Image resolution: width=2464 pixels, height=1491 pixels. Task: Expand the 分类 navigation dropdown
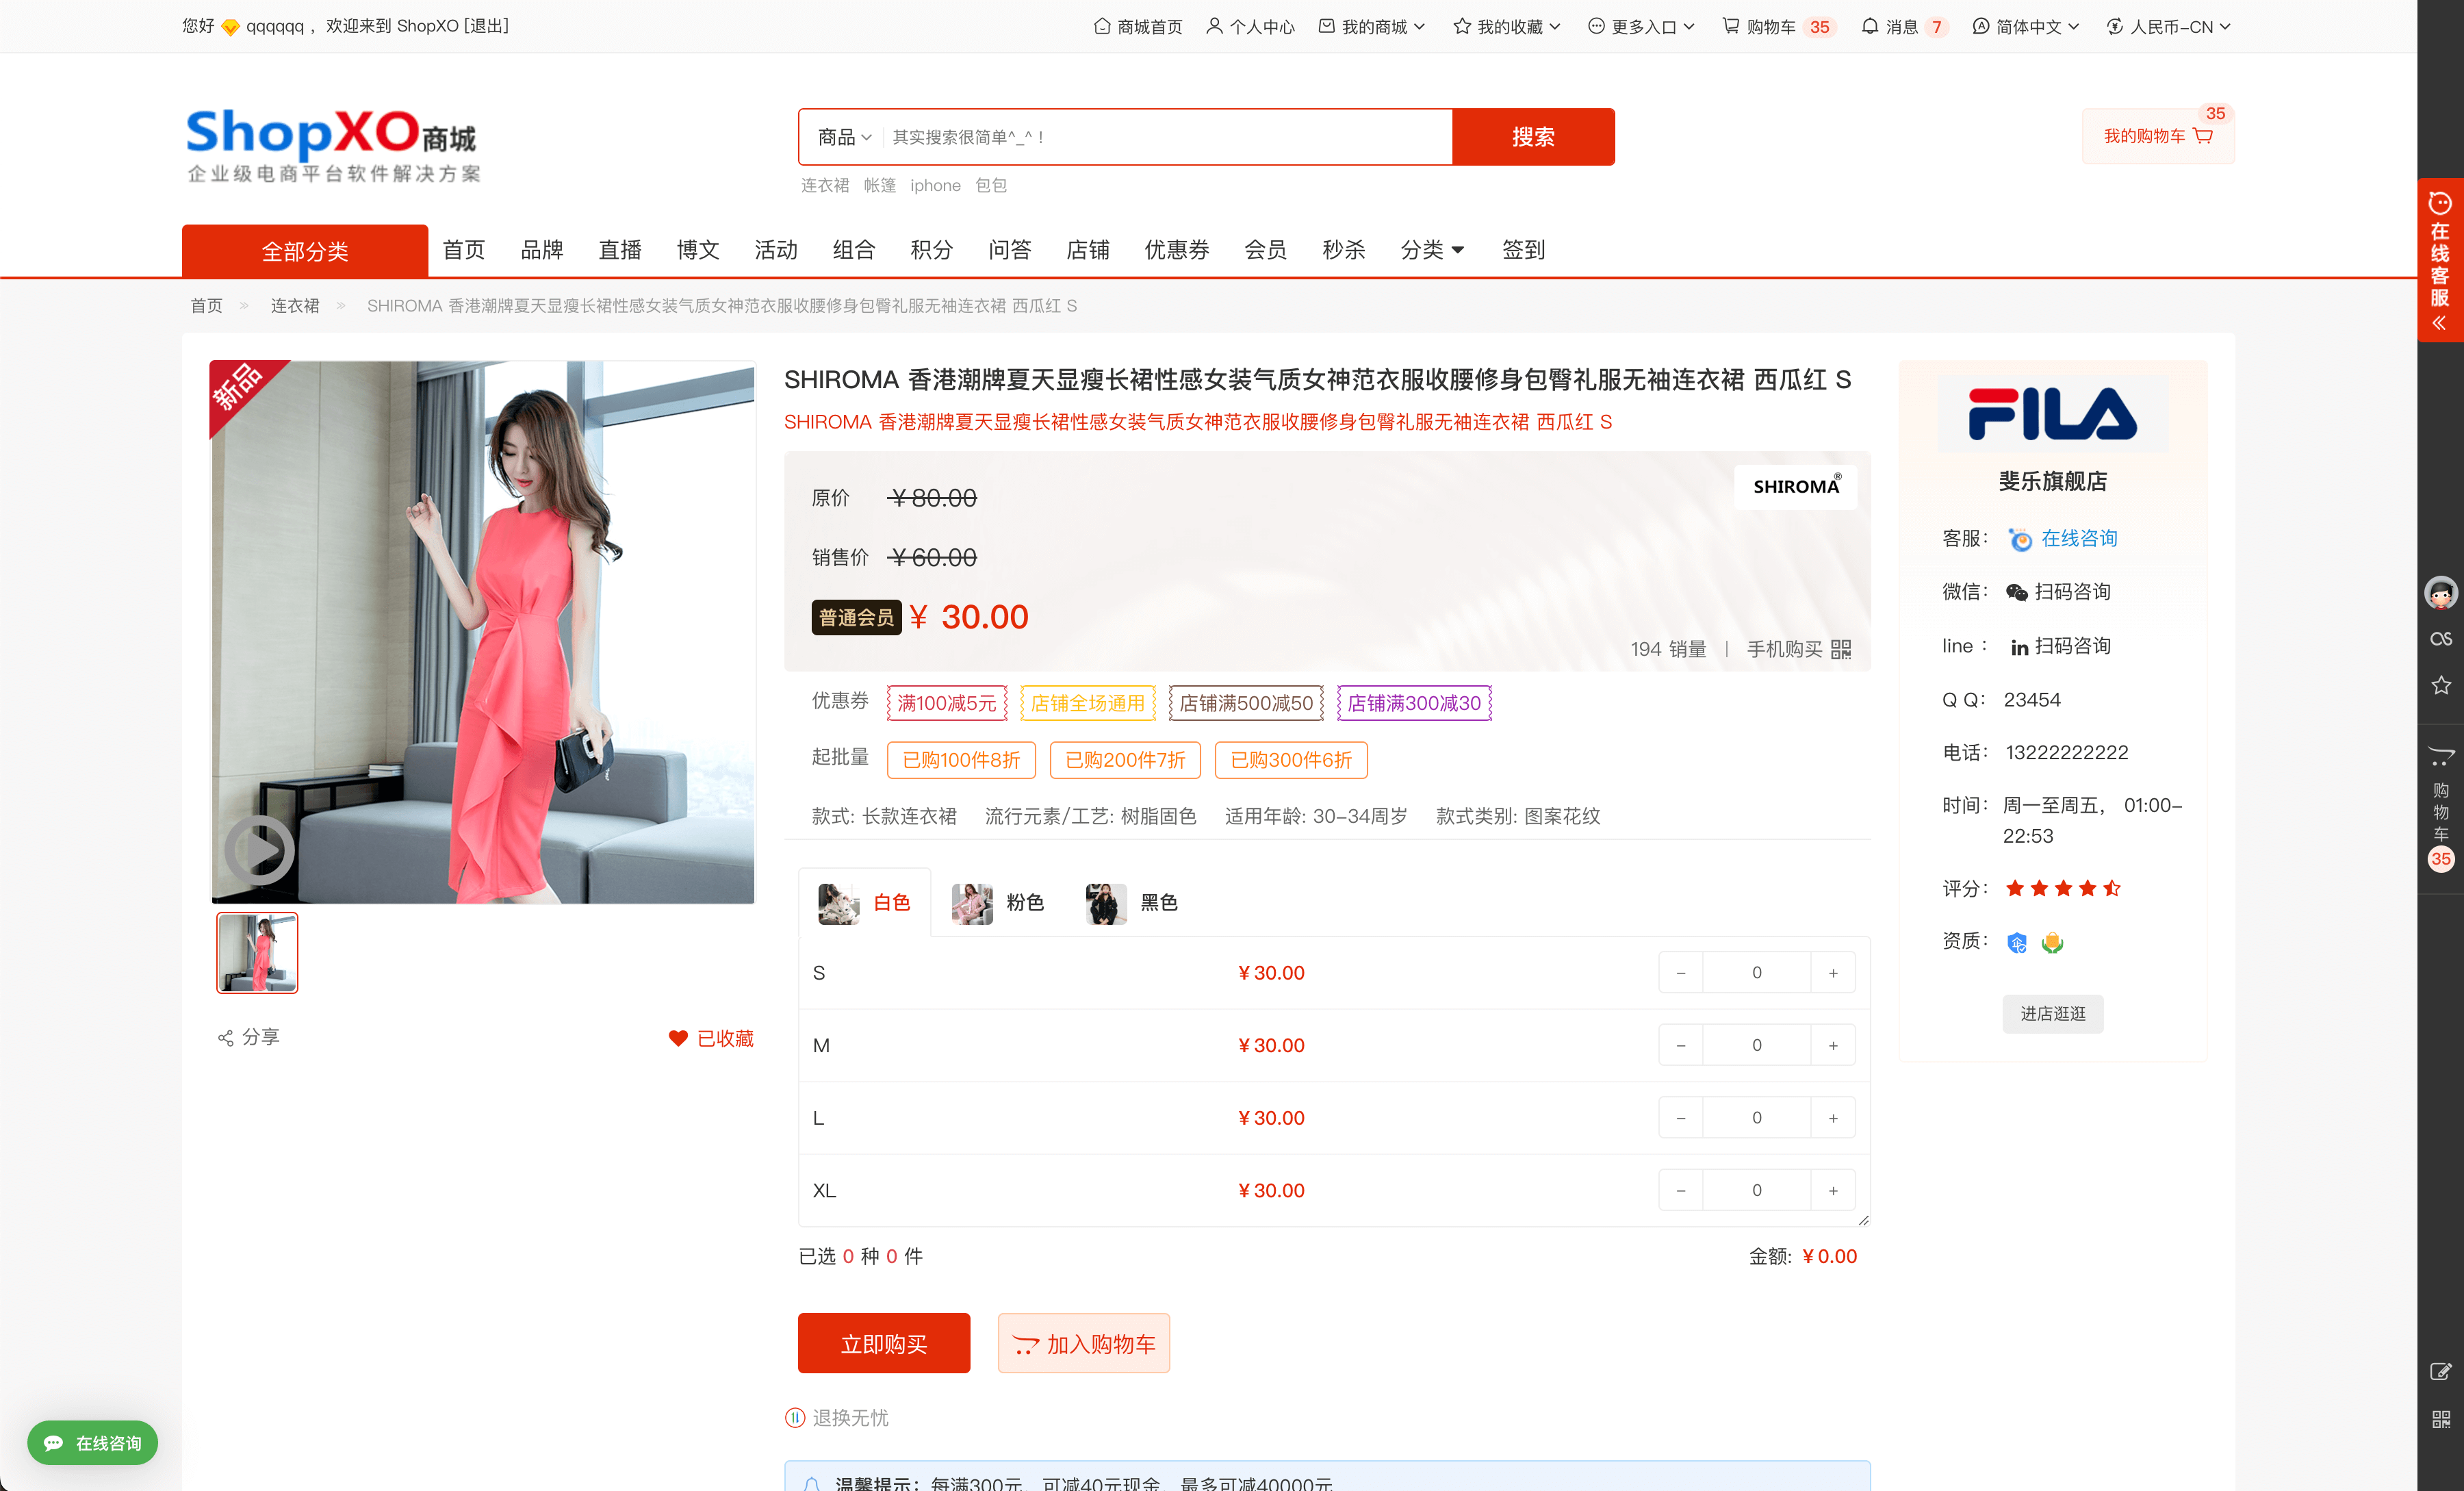pos(1432,250)
